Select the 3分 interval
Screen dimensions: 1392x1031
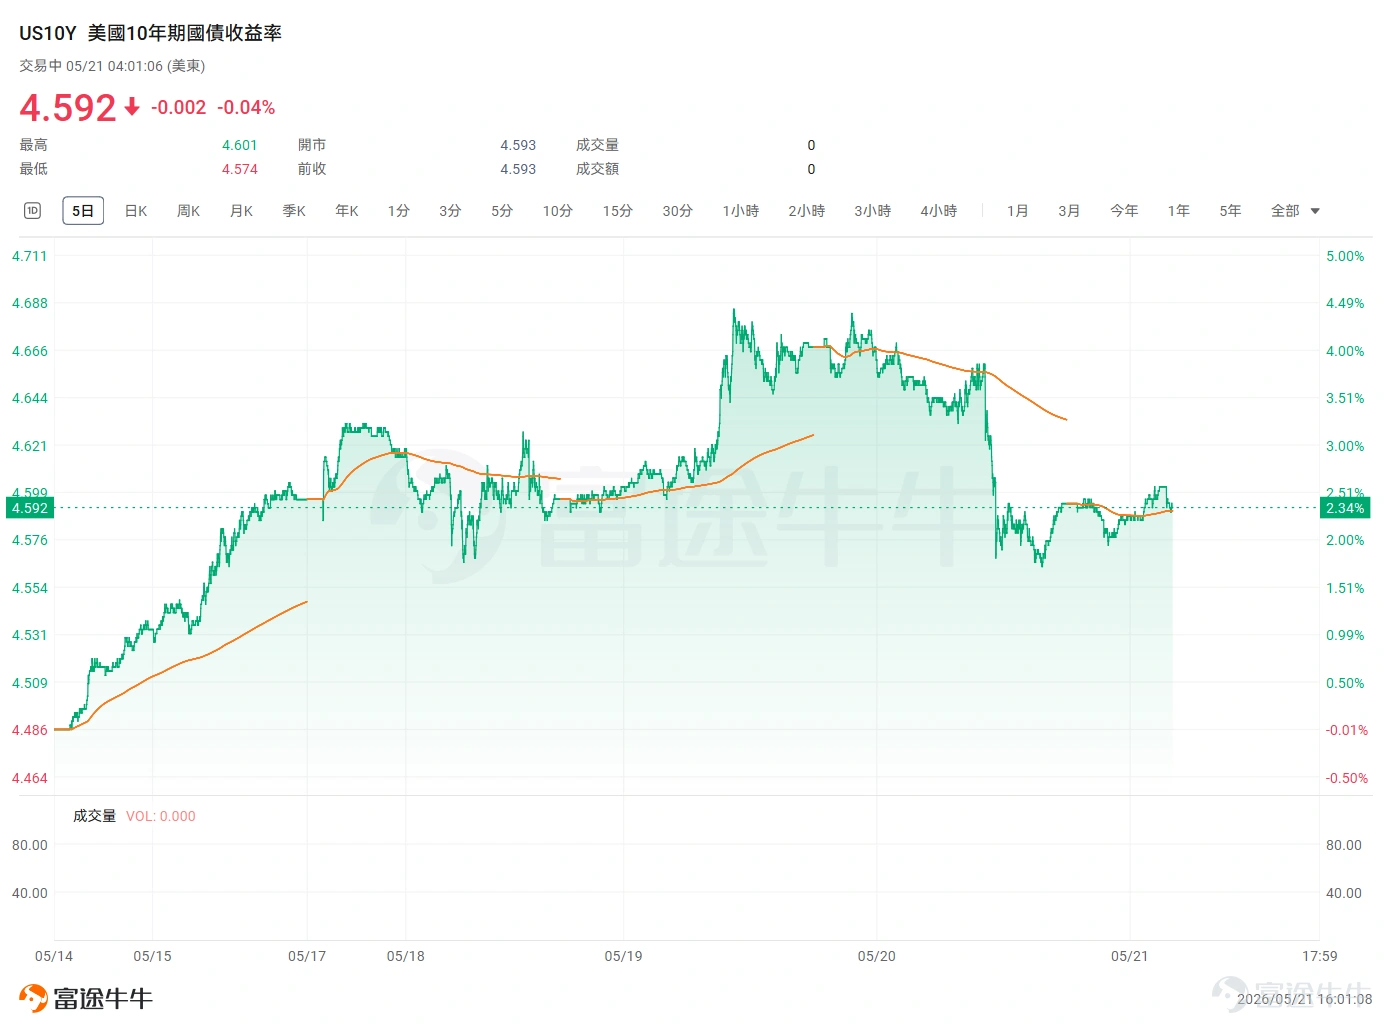pyautogui.click(x=450, y=211)
